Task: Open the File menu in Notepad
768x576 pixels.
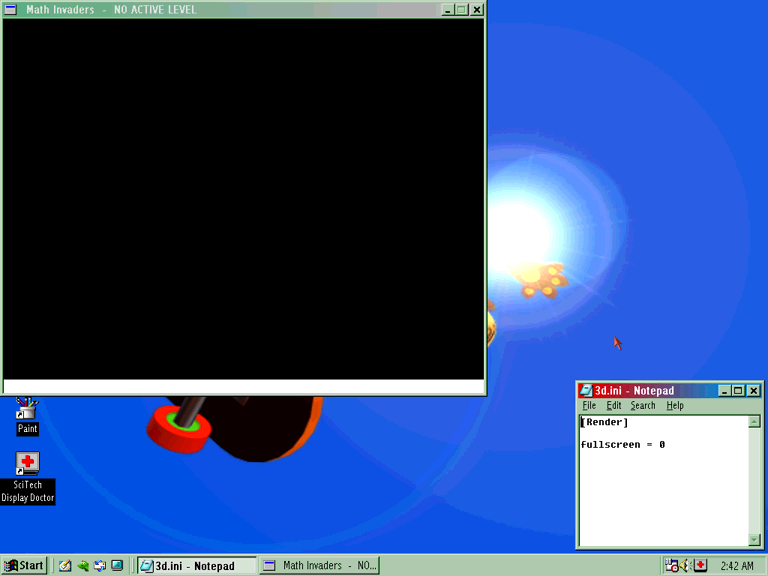Action: click(x=589, y=406)
